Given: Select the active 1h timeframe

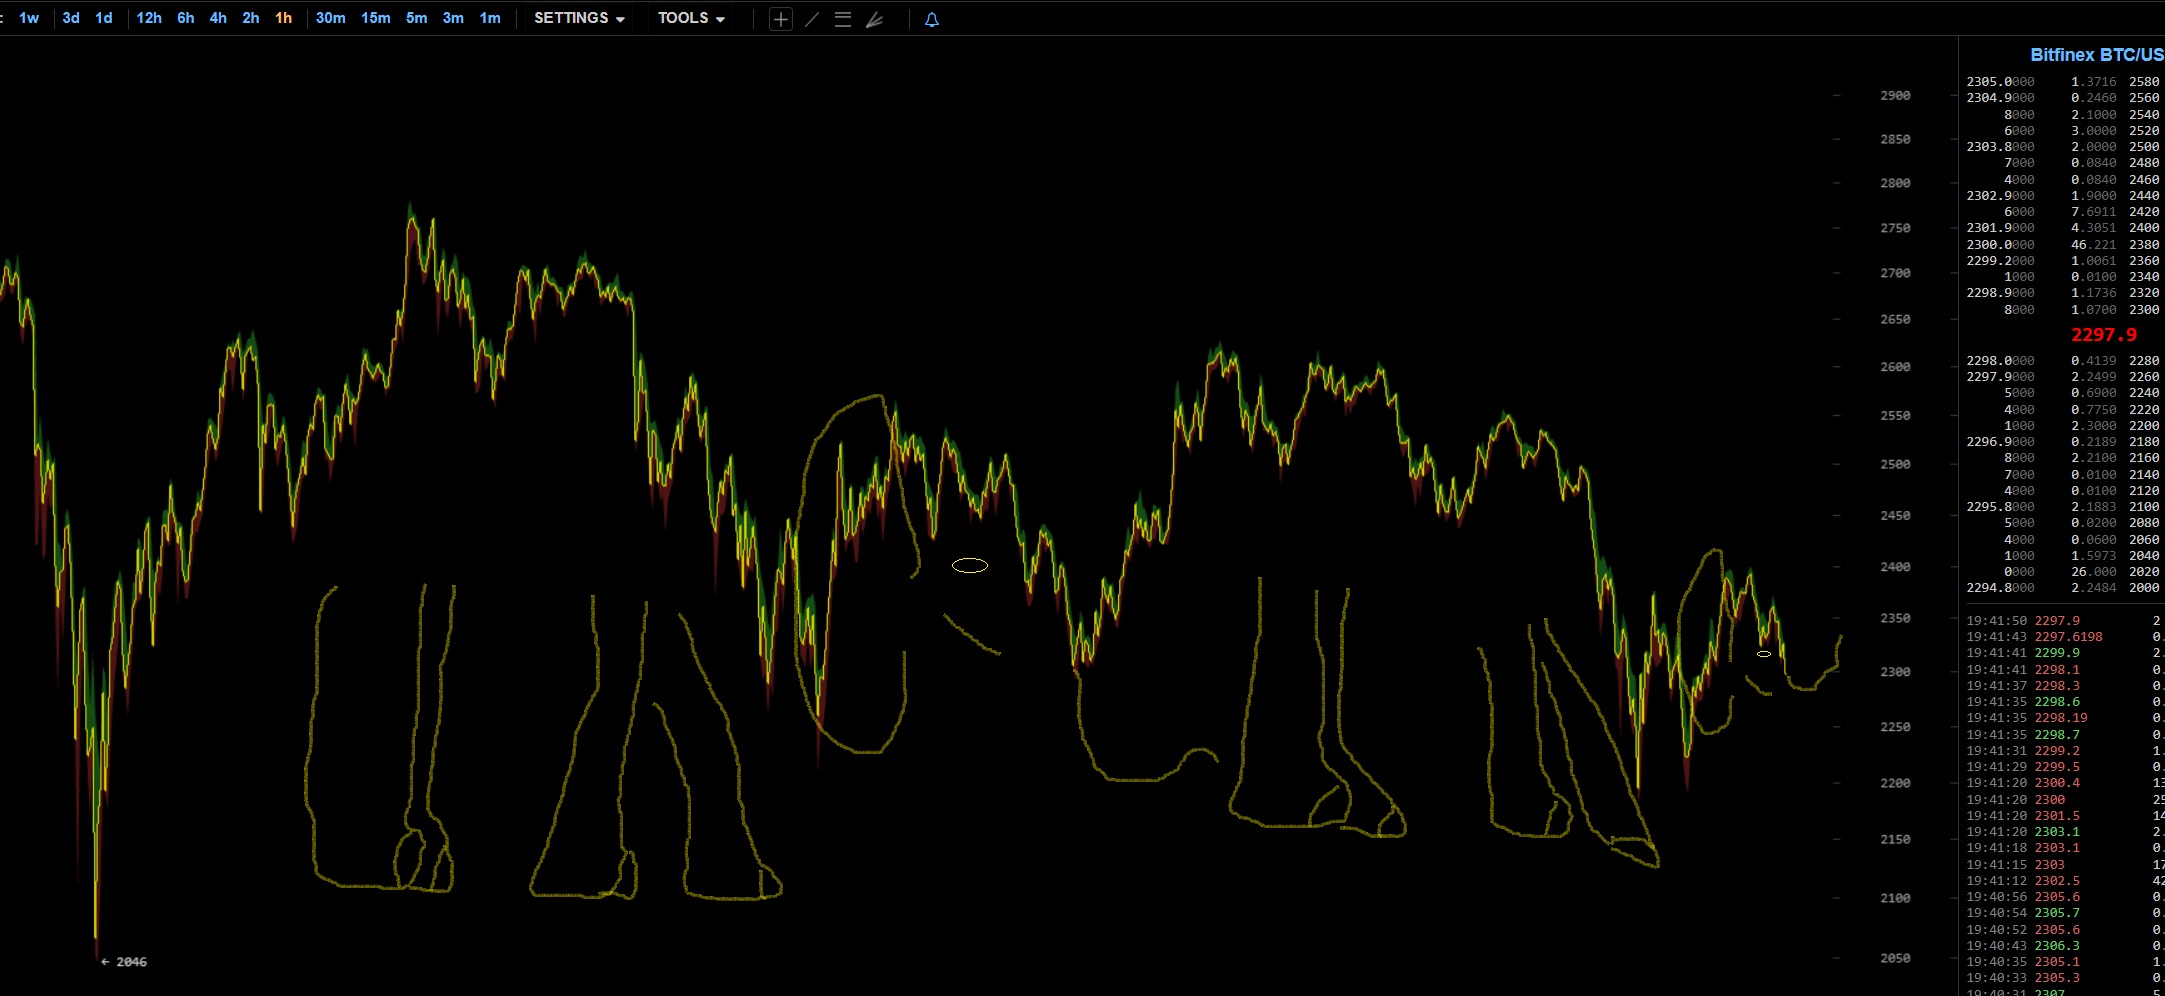Looking at the screenshot, I should [284, 18].
